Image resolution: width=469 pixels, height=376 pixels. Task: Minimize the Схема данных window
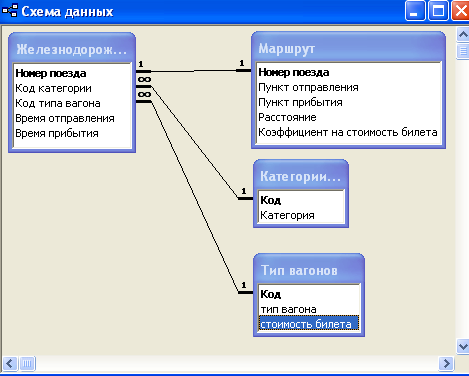click(415, 11)
